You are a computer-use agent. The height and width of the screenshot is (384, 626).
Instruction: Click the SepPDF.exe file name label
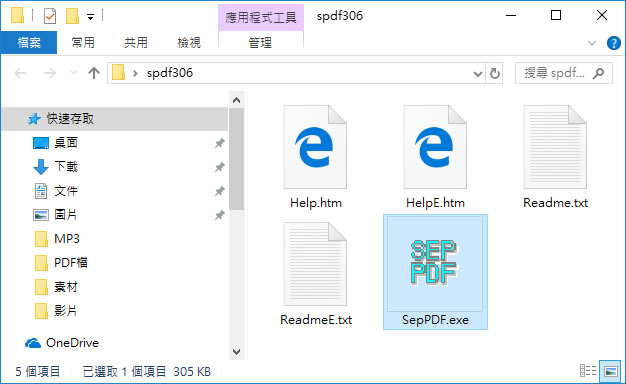tap(435, 320)
